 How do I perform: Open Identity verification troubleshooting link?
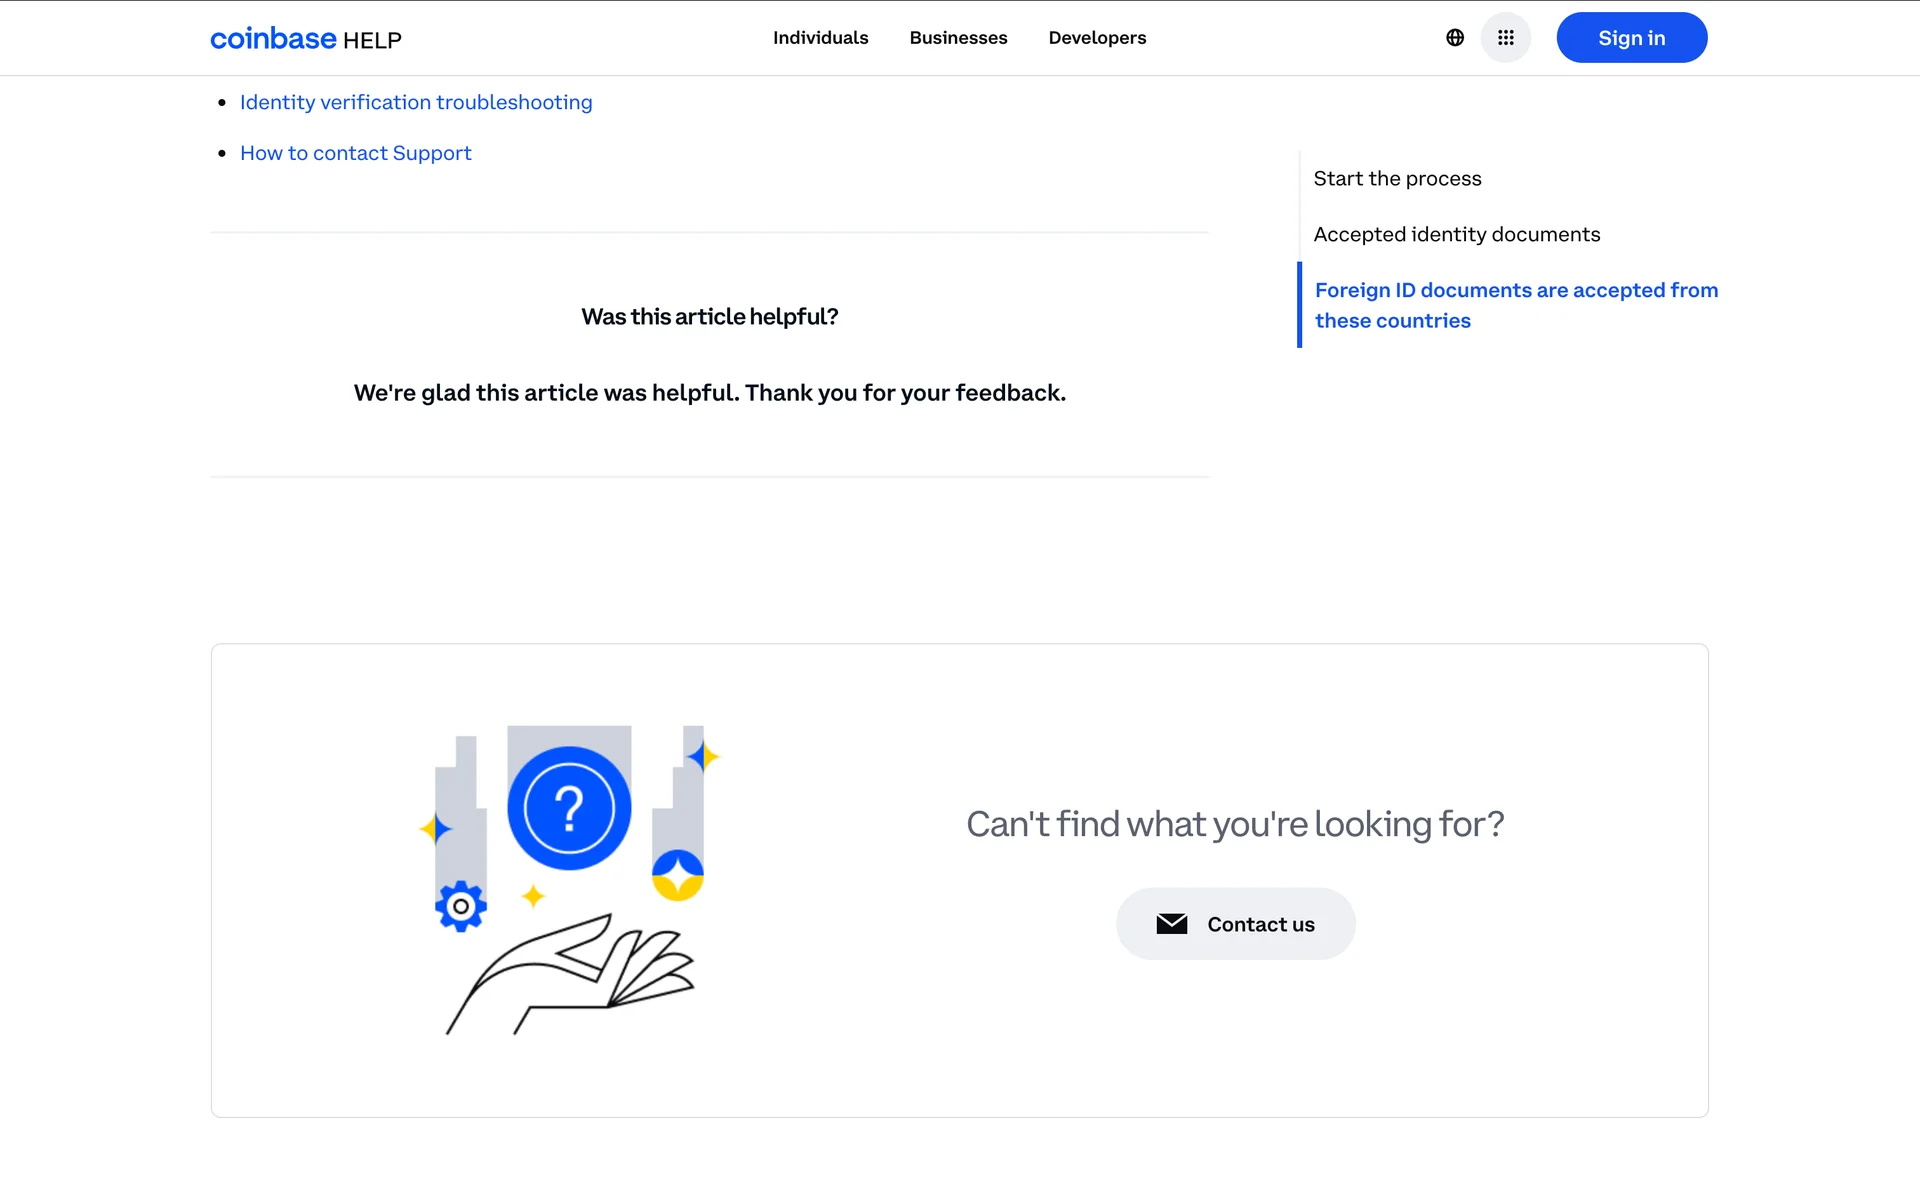[416, 102]
